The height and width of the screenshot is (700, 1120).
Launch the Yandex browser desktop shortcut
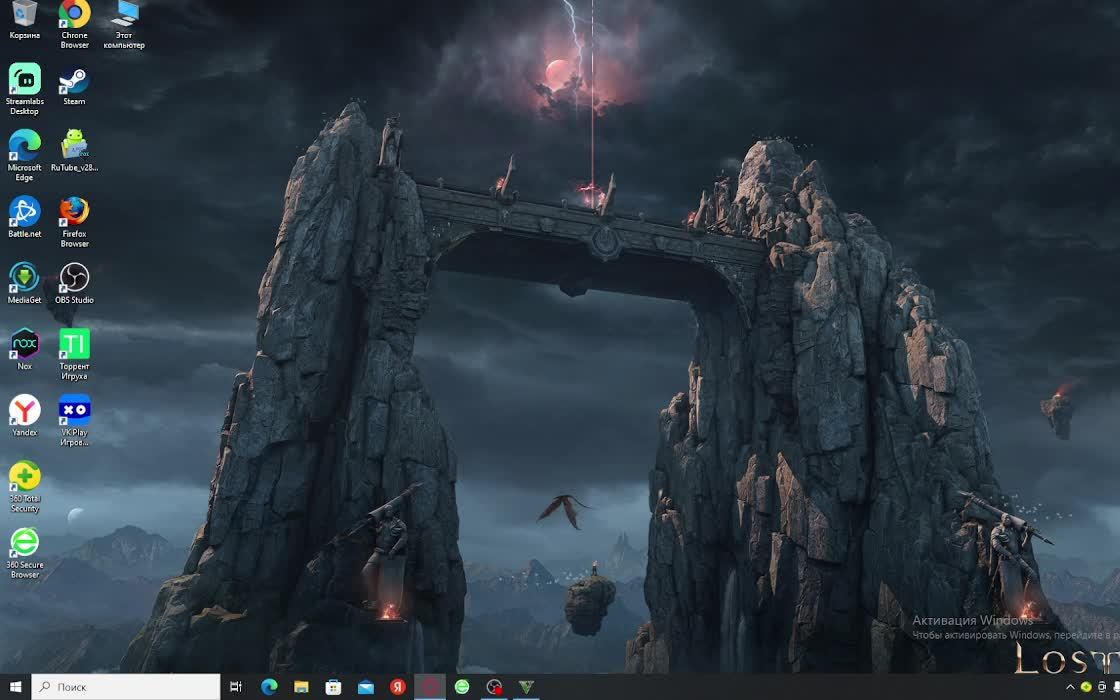coord(24,415)
